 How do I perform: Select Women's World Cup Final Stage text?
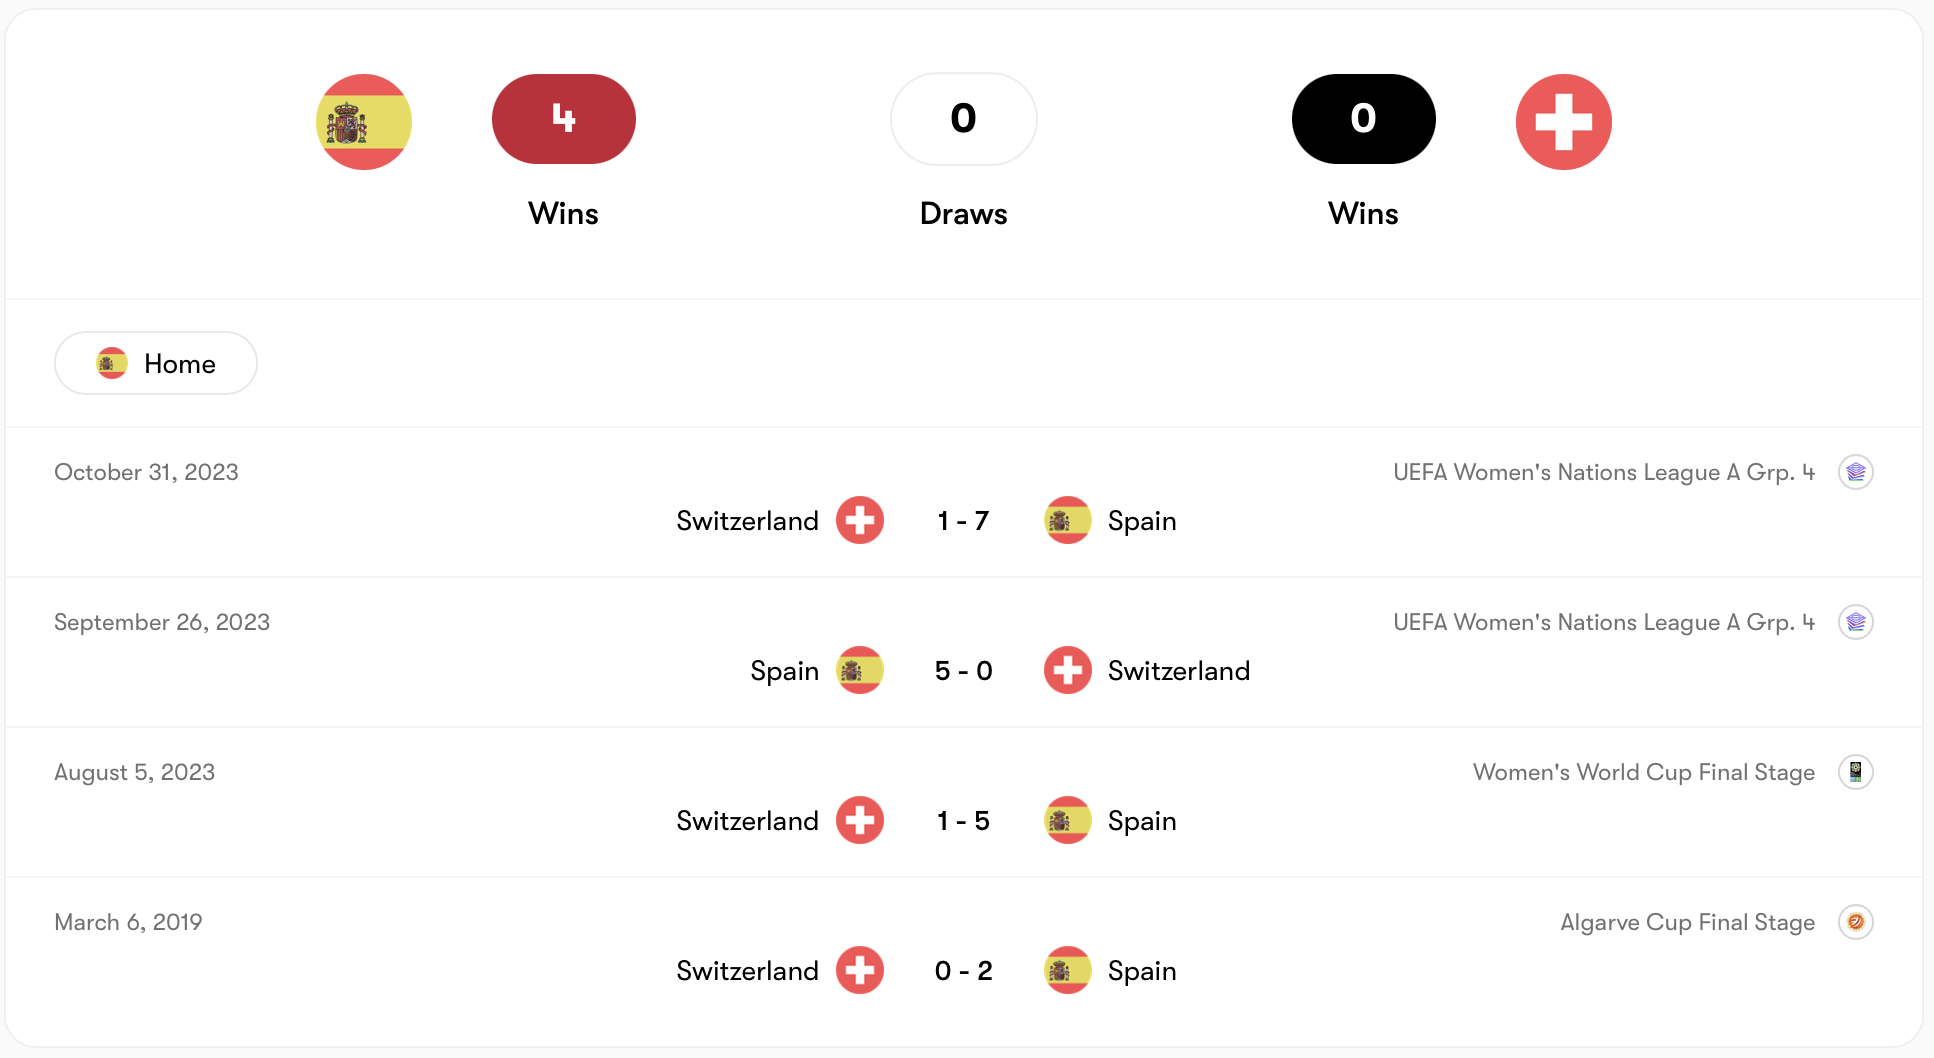[x=1644, y=772]
